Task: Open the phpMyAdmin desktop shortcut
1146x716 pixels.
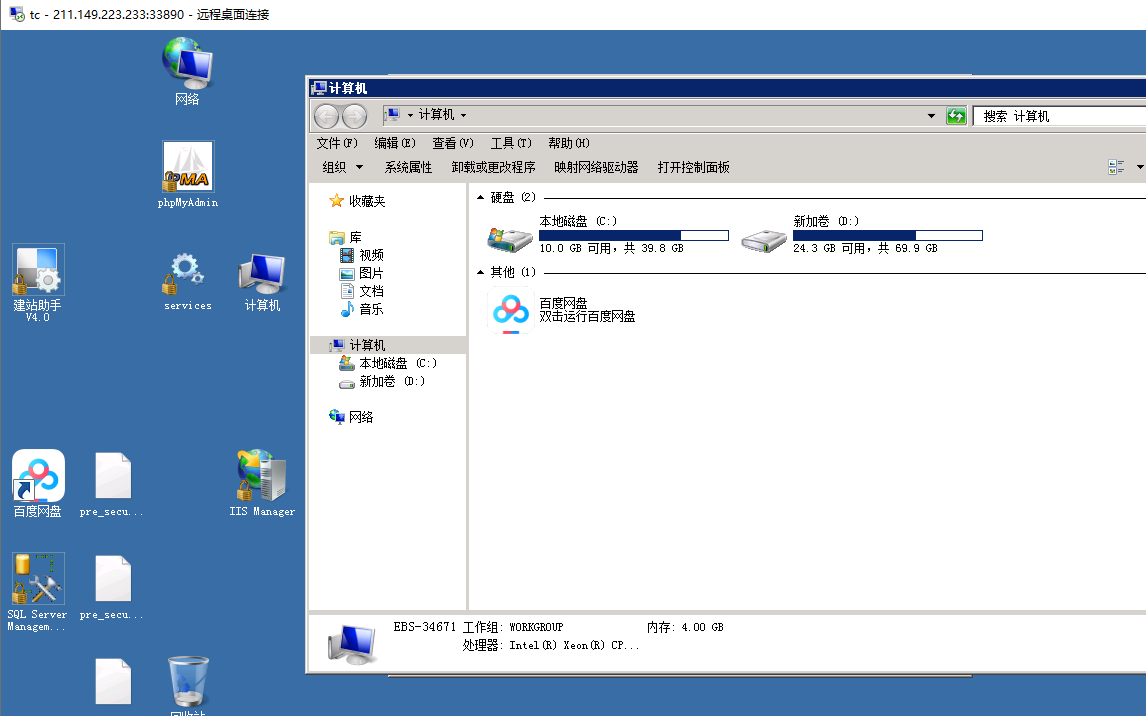Action: (188, 174)
